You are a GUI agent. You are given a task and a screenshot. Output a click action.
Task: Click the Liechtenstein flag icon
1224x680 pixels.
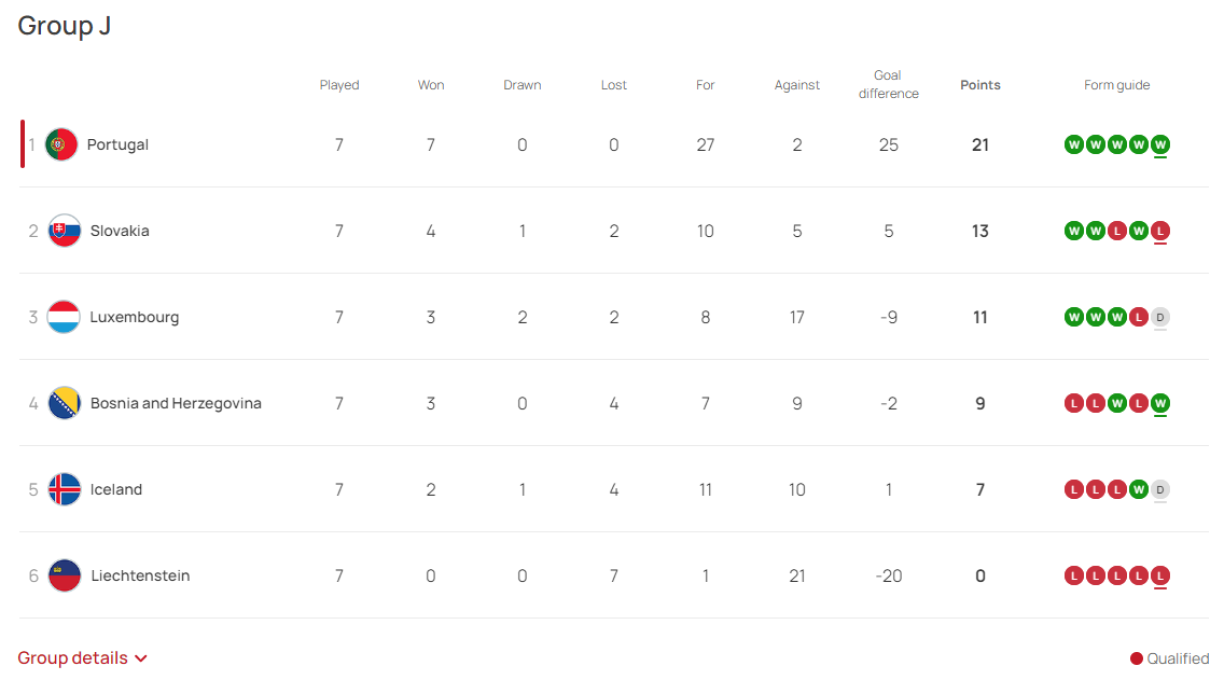click(x=62, y=575)
